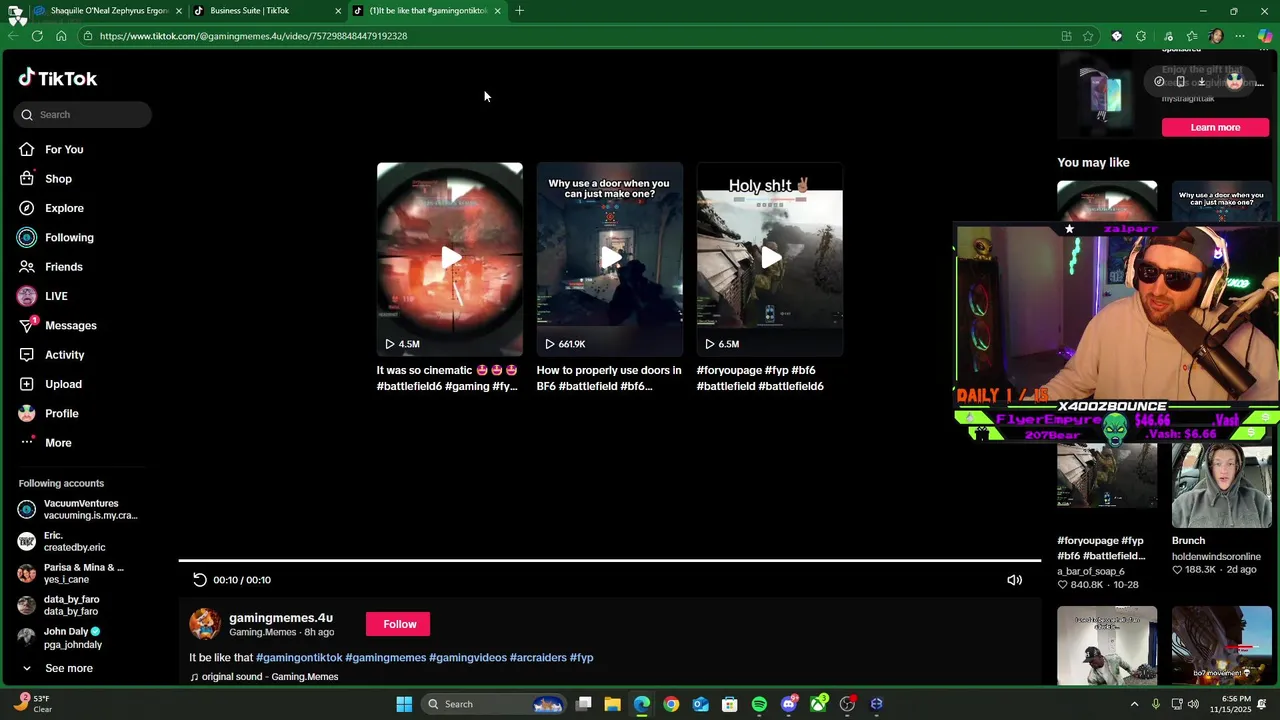Open Copilot in the browser toolbar

click(x=1265, y=36)
